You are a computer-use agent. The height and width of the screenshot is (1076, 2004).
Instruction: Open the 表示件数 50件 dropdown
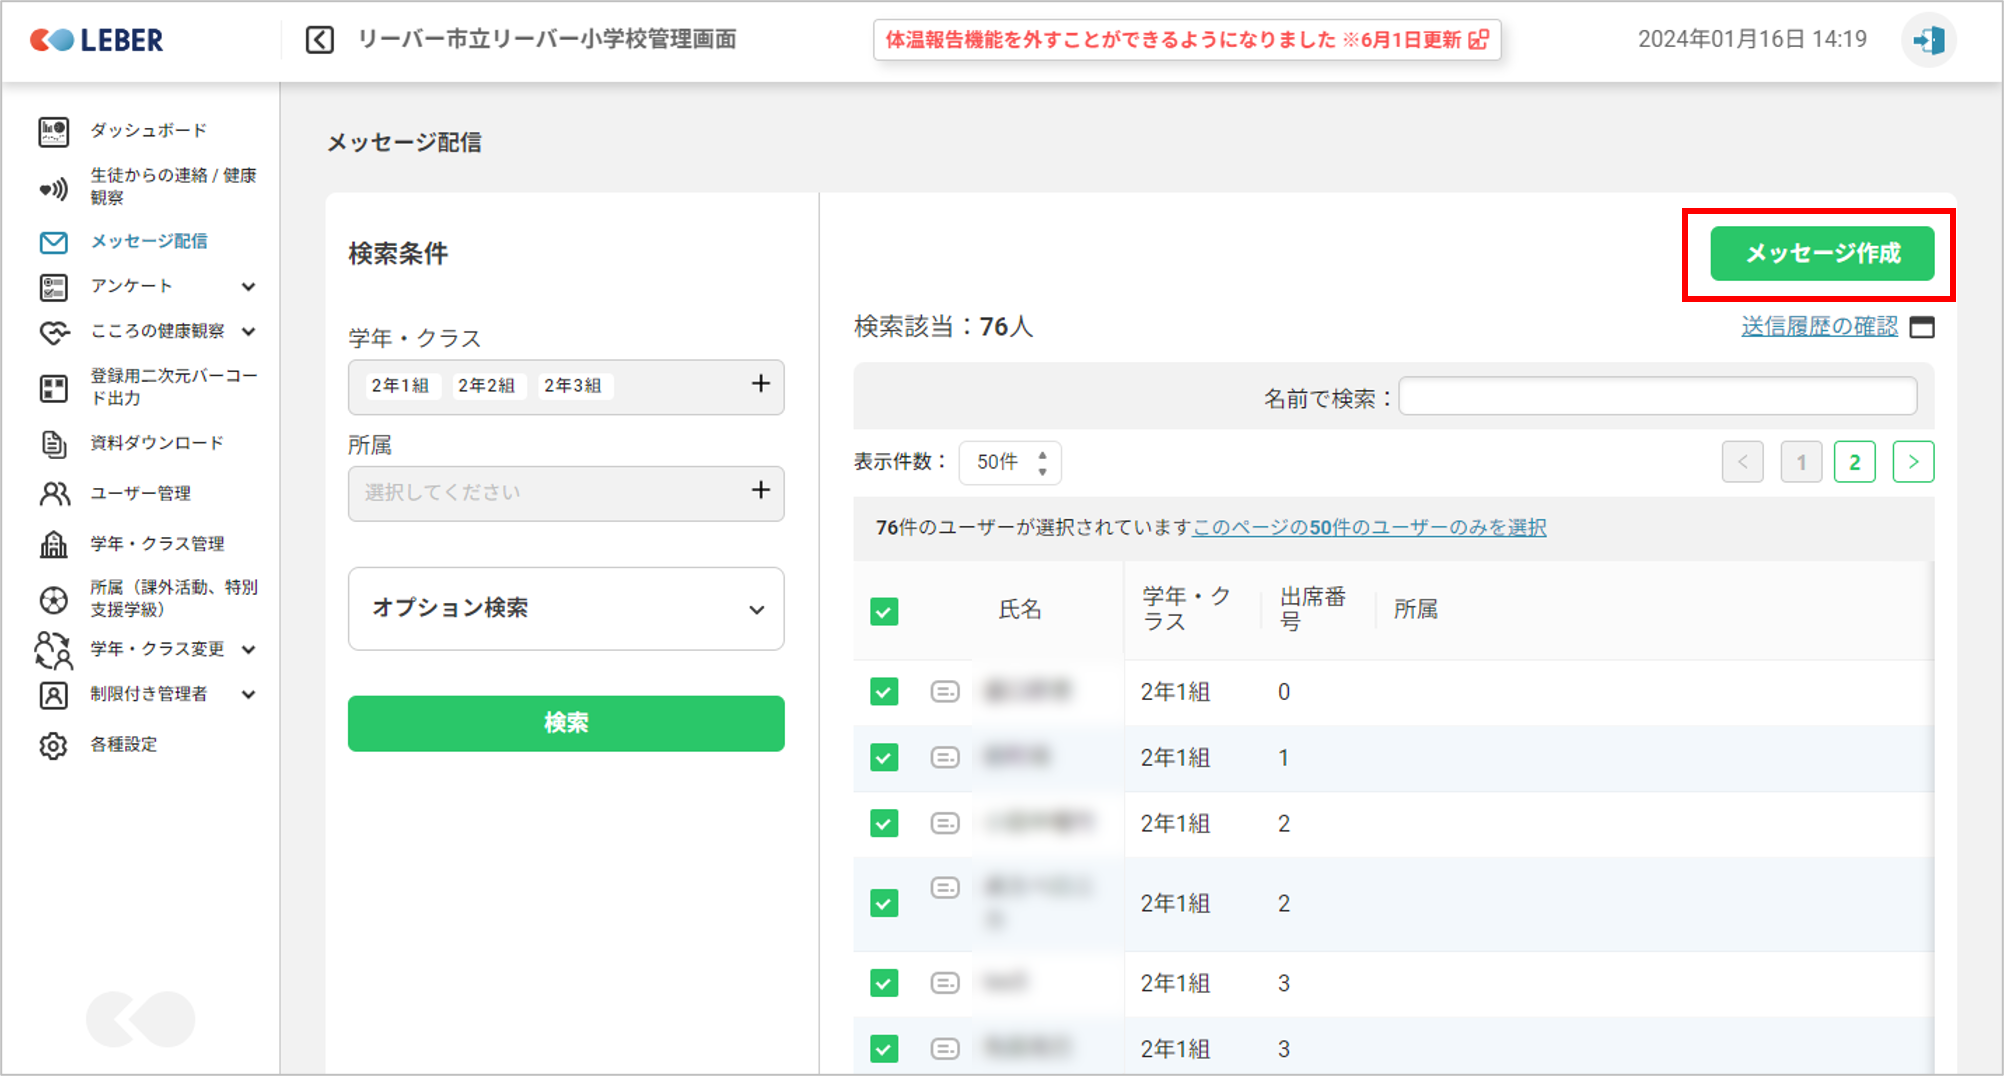pyautogui.click(x=1009, y=462)
